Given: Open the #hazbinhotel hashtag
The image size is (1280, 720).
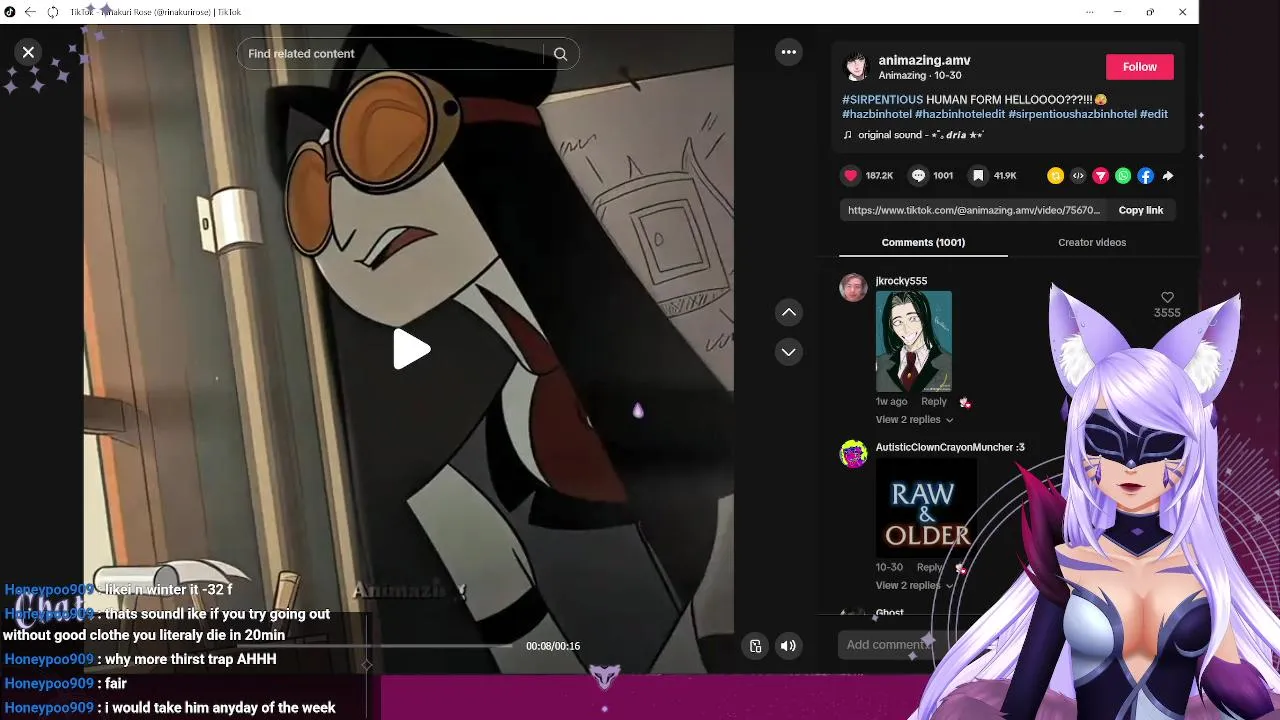Looking at the screenshot, I should [876, 114].
